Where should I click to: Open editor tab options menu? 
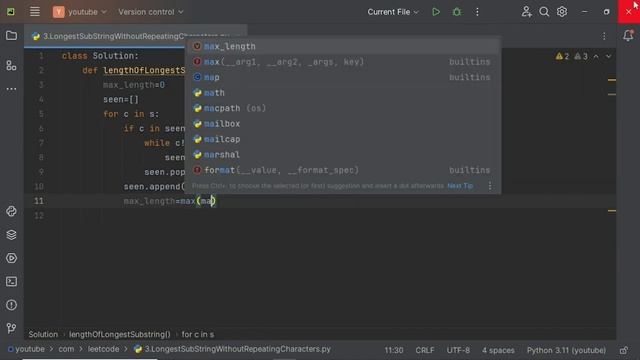604,36
